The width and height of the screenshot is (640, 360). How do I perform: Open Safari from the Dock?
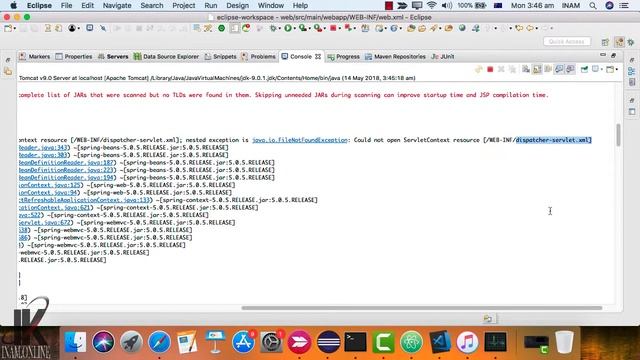click(159, 342)
